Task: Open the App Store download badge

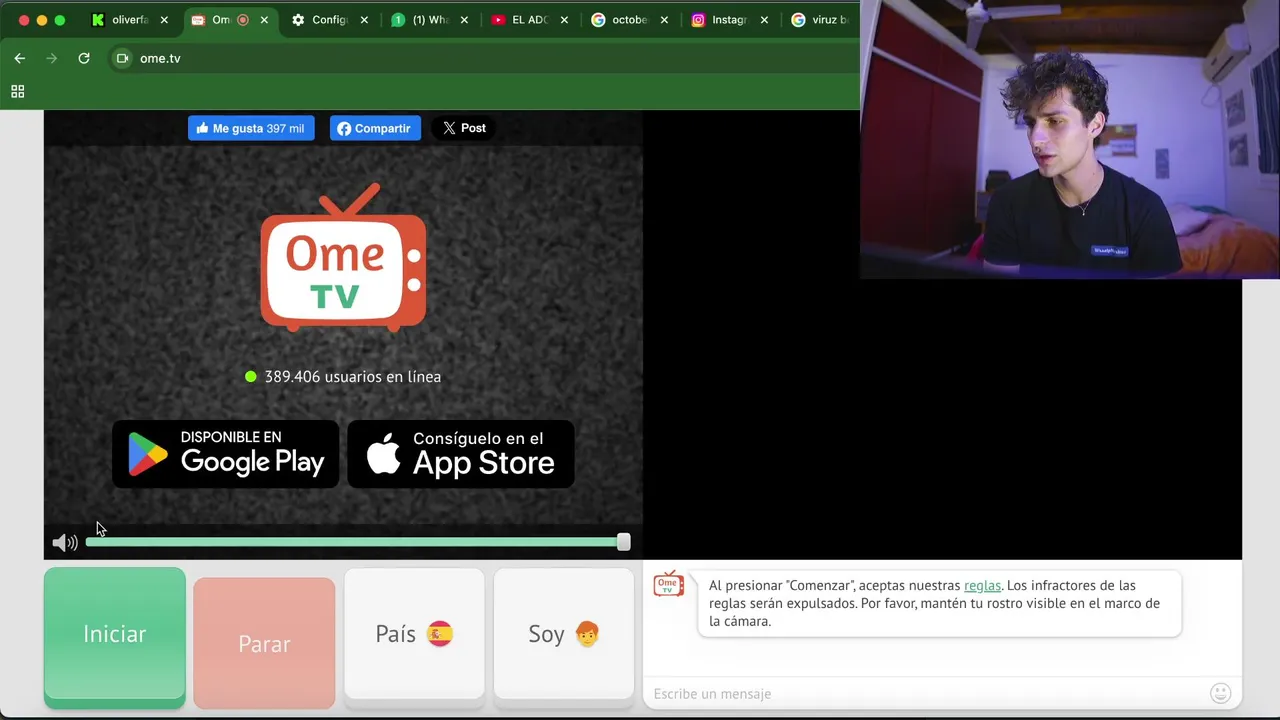Action: pyautogui.click(x=461, y=454)
